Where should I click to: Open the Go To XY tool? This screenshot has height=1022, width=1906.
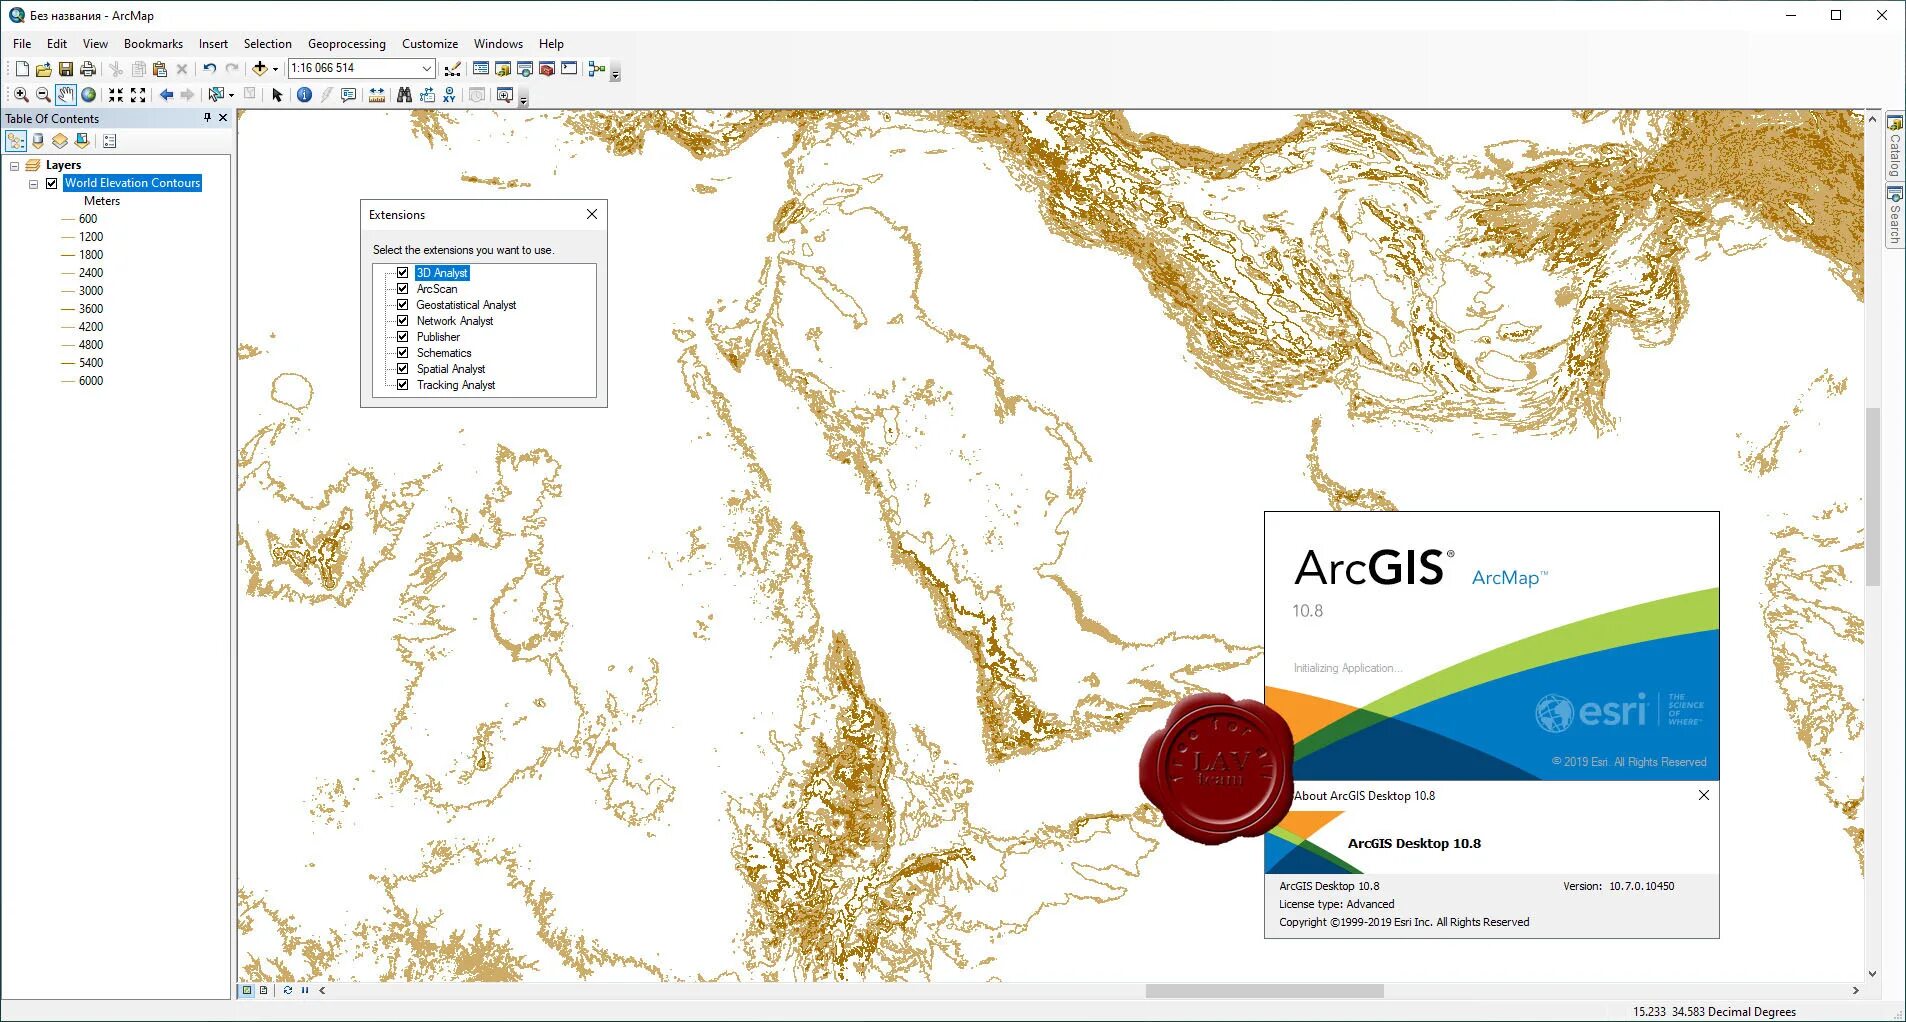pyautogui.click(x=449, y=95)
